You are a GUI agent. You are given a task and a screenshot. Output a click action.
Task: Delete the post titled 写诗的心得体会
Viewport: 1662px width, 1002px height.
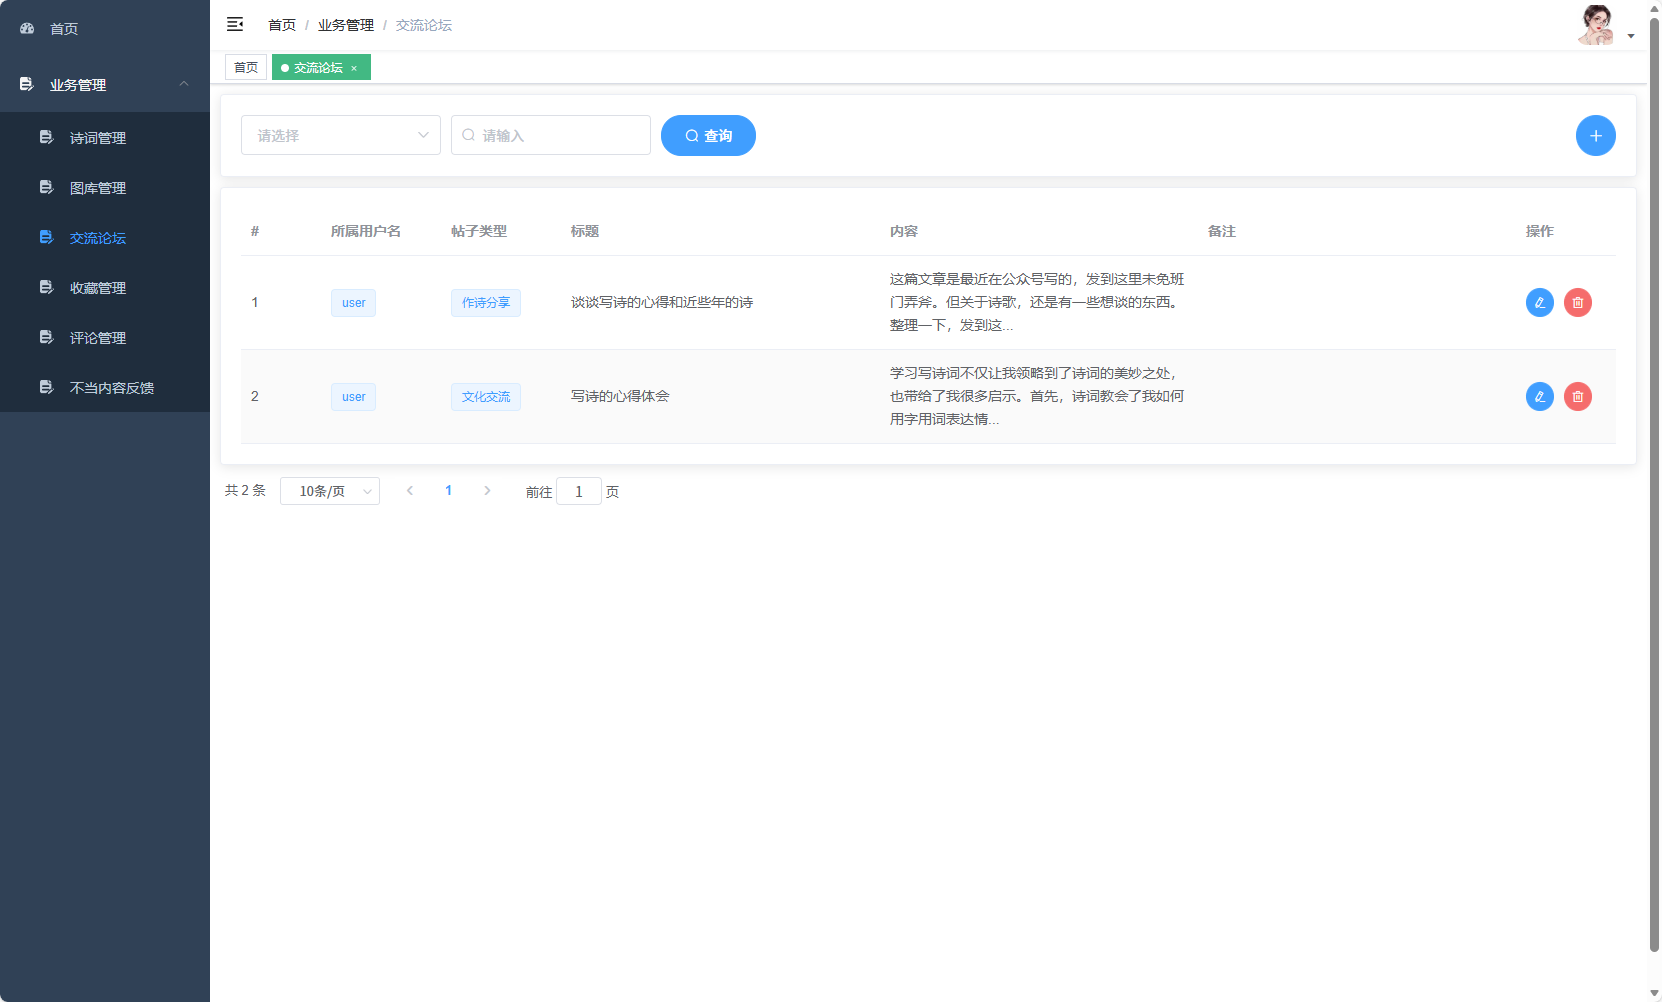tap(1578, 396)
